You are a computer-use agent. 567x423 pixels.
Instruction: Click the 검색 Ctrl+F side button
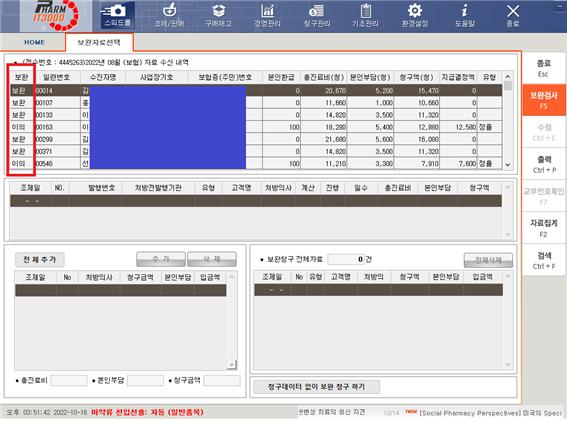point(543,260)
